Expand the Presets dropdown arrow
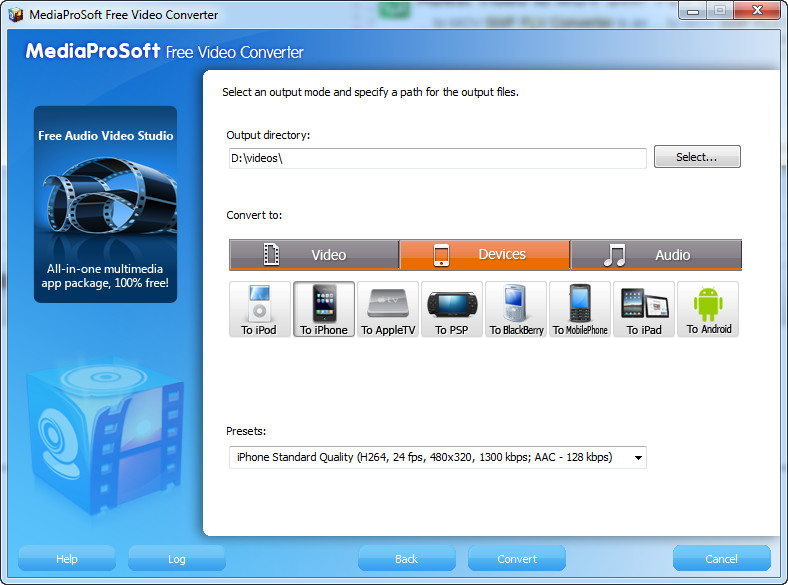Viewport: 788px width, 585px height. point(638,458)
